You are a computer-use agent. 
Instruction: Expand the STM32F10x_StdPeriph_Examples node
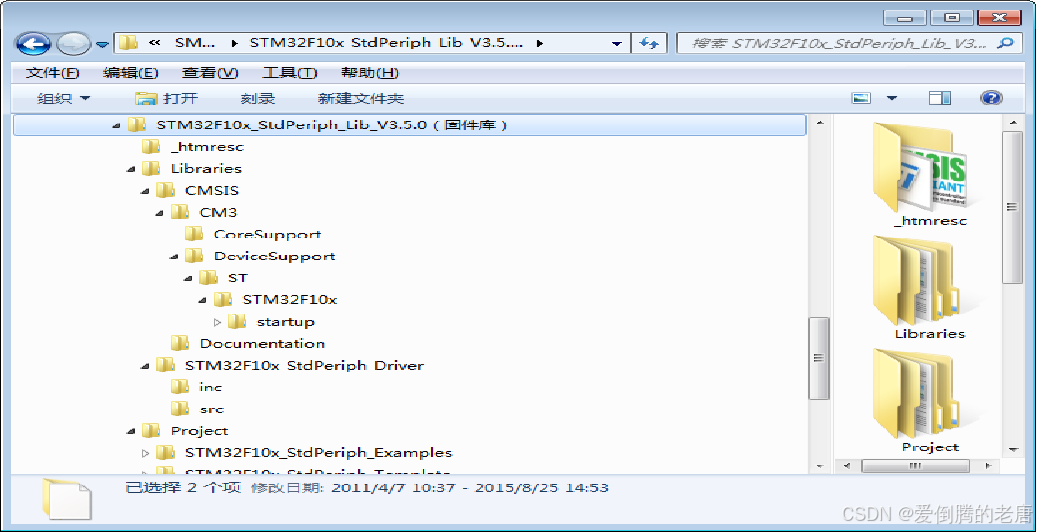click(145, 453)
